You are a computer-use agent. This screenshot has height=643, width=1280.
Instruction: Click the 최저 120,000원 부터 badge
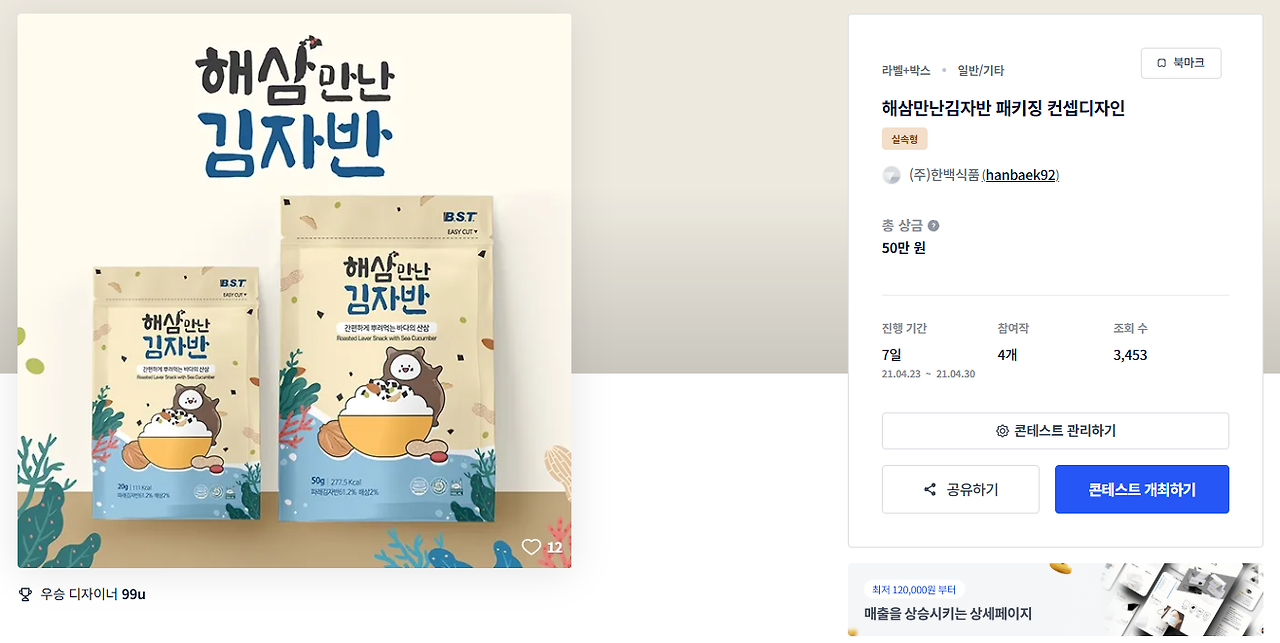pyautogui.click(x=914, y=590)
